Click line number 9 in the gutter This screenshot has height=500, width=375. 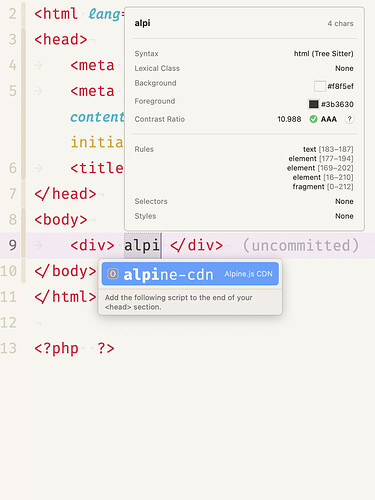pyautogui.click(x=12, y=246)
